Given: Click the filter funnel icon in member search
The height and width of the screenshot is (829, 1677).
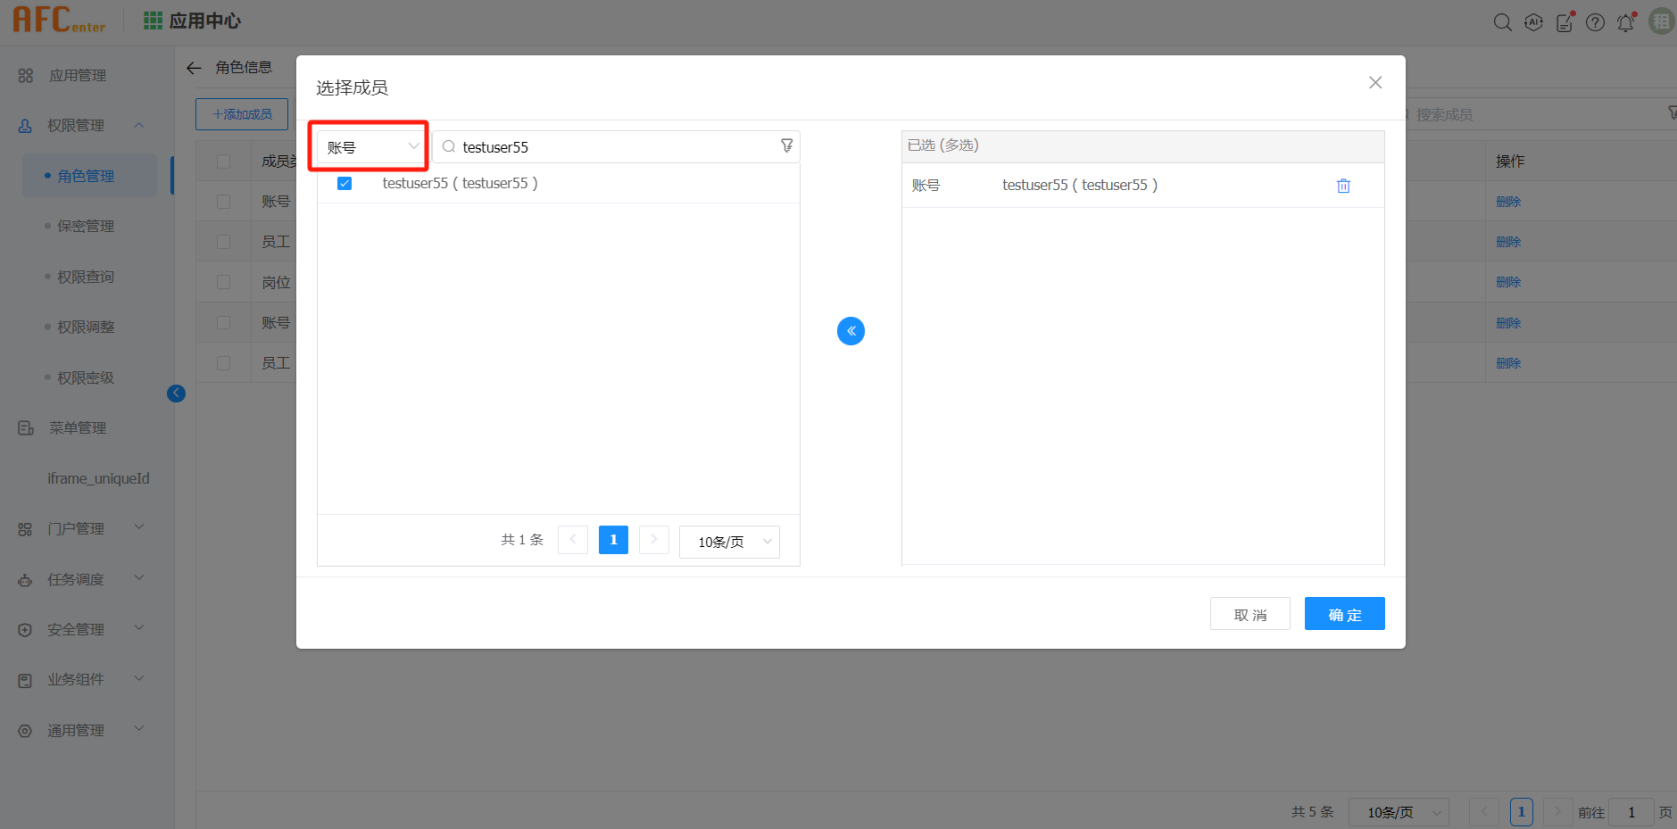Looking at the screenshot, I should coord(787,146).
